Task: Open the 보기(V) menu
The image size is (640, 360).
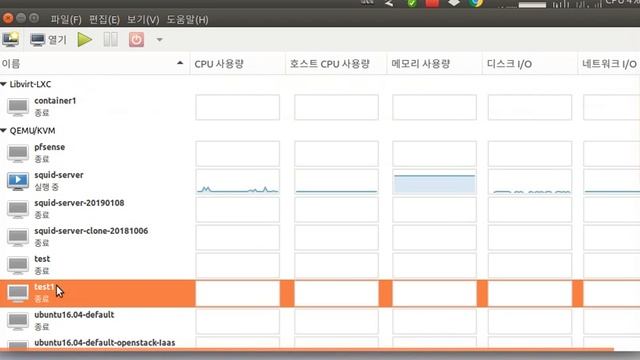Action: [x=143, y=19]
